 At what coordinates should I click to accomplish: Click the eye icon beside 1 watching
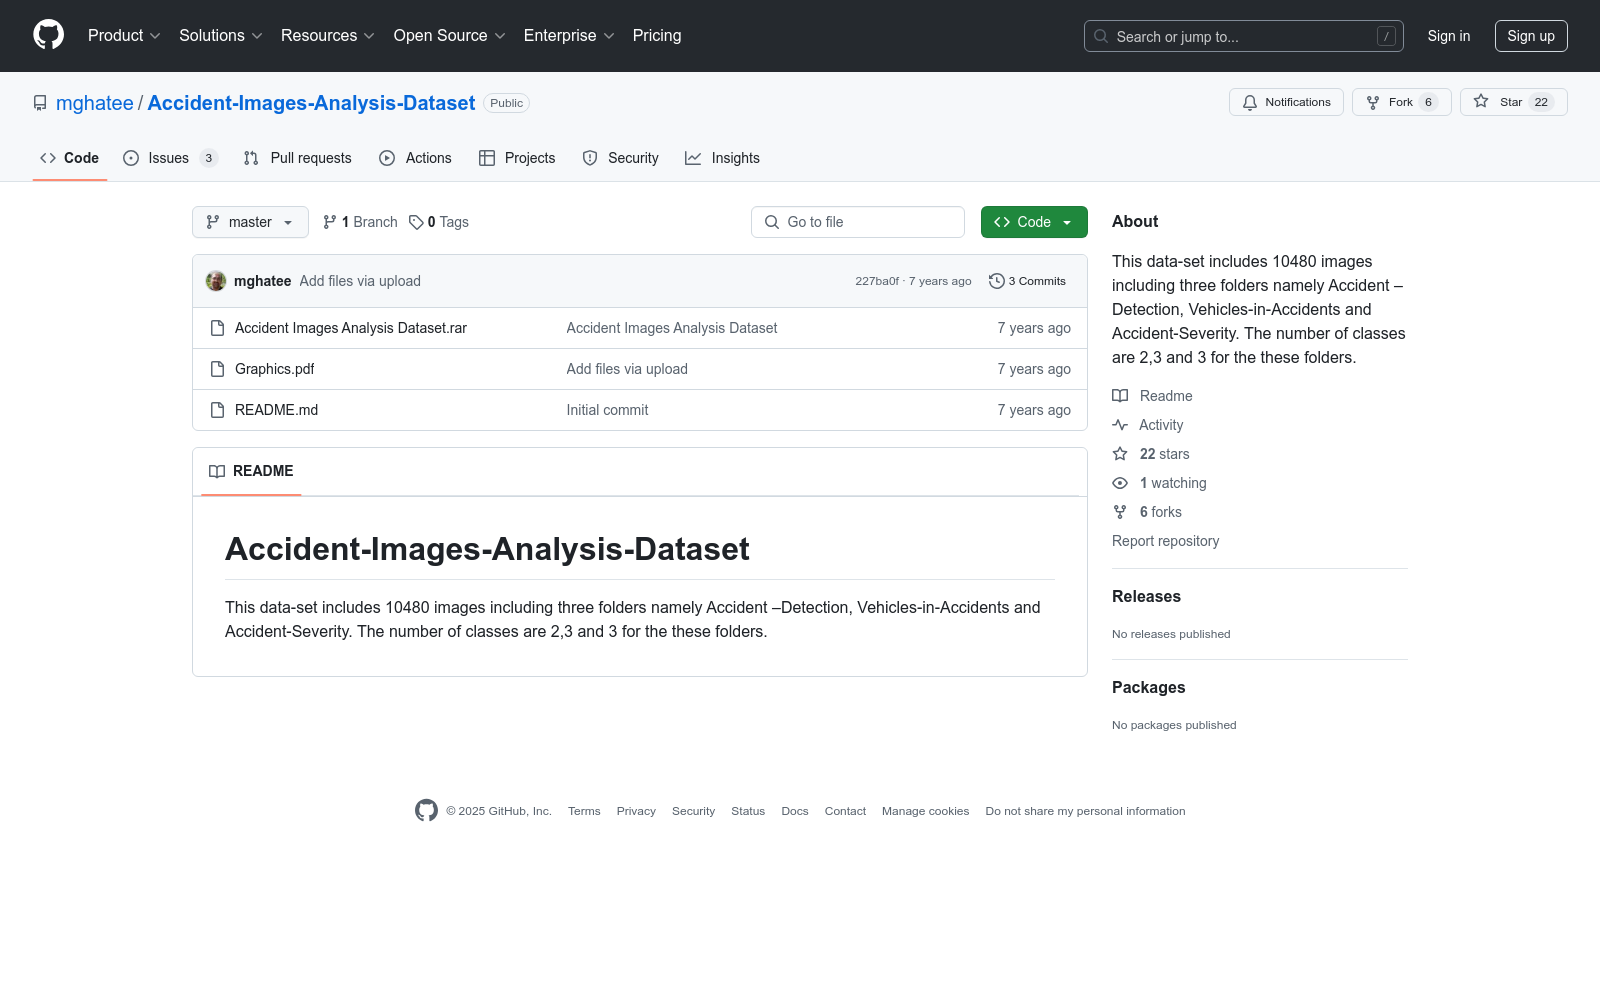point(1120,483)
